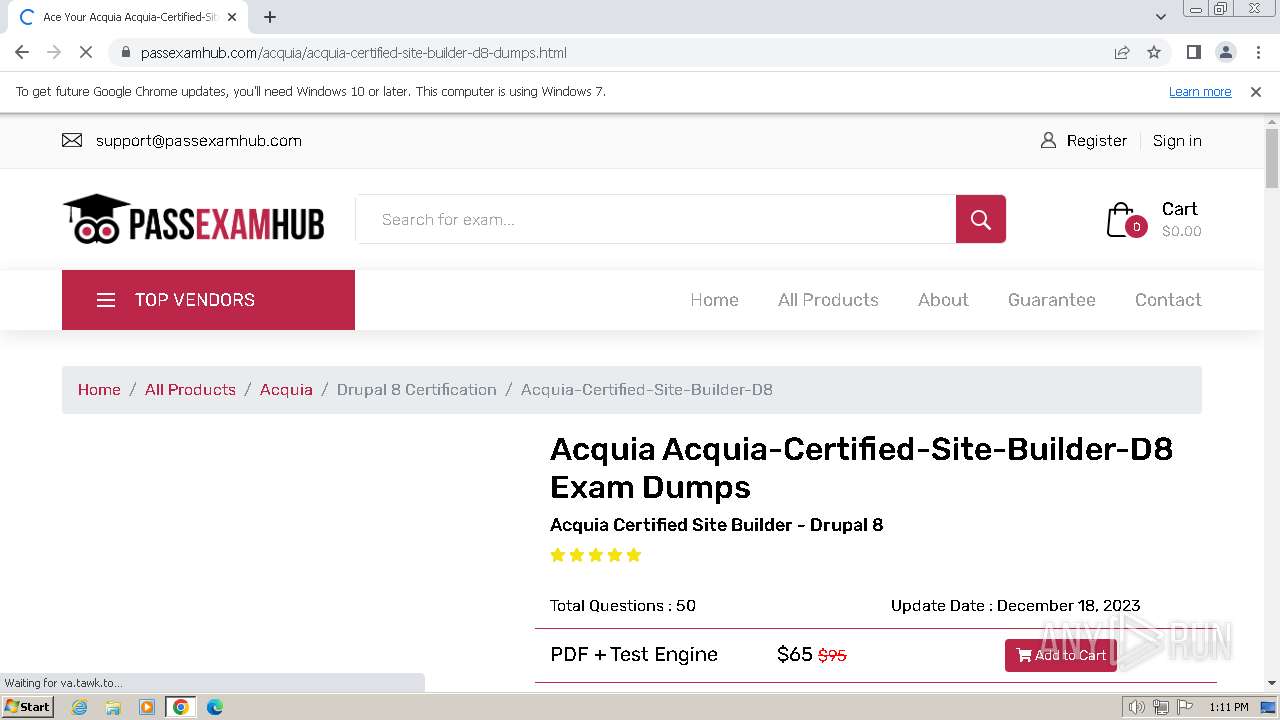Viewport: 1280px width, 720px height.
Task: Open the Windows Start button
Action: [27, 707]
